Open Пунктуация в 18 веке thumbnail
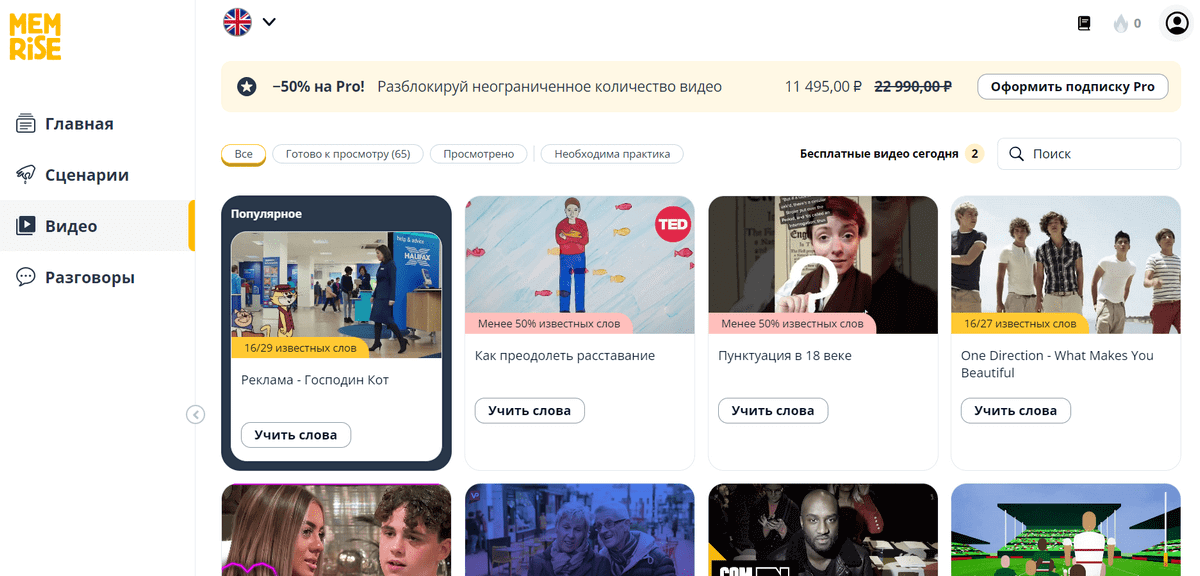Image resolution: width=1200 pixels, height=576 pixels. coord(823,264)
